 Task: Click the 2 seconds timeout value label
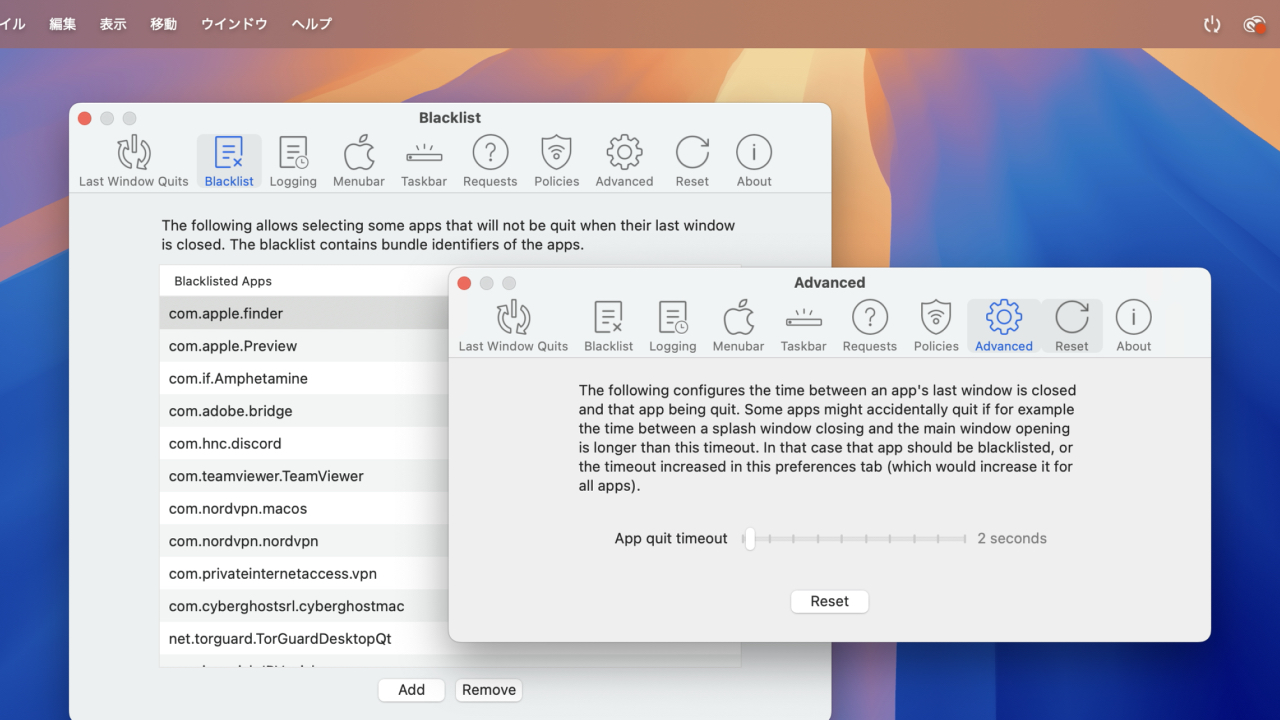1012,538
